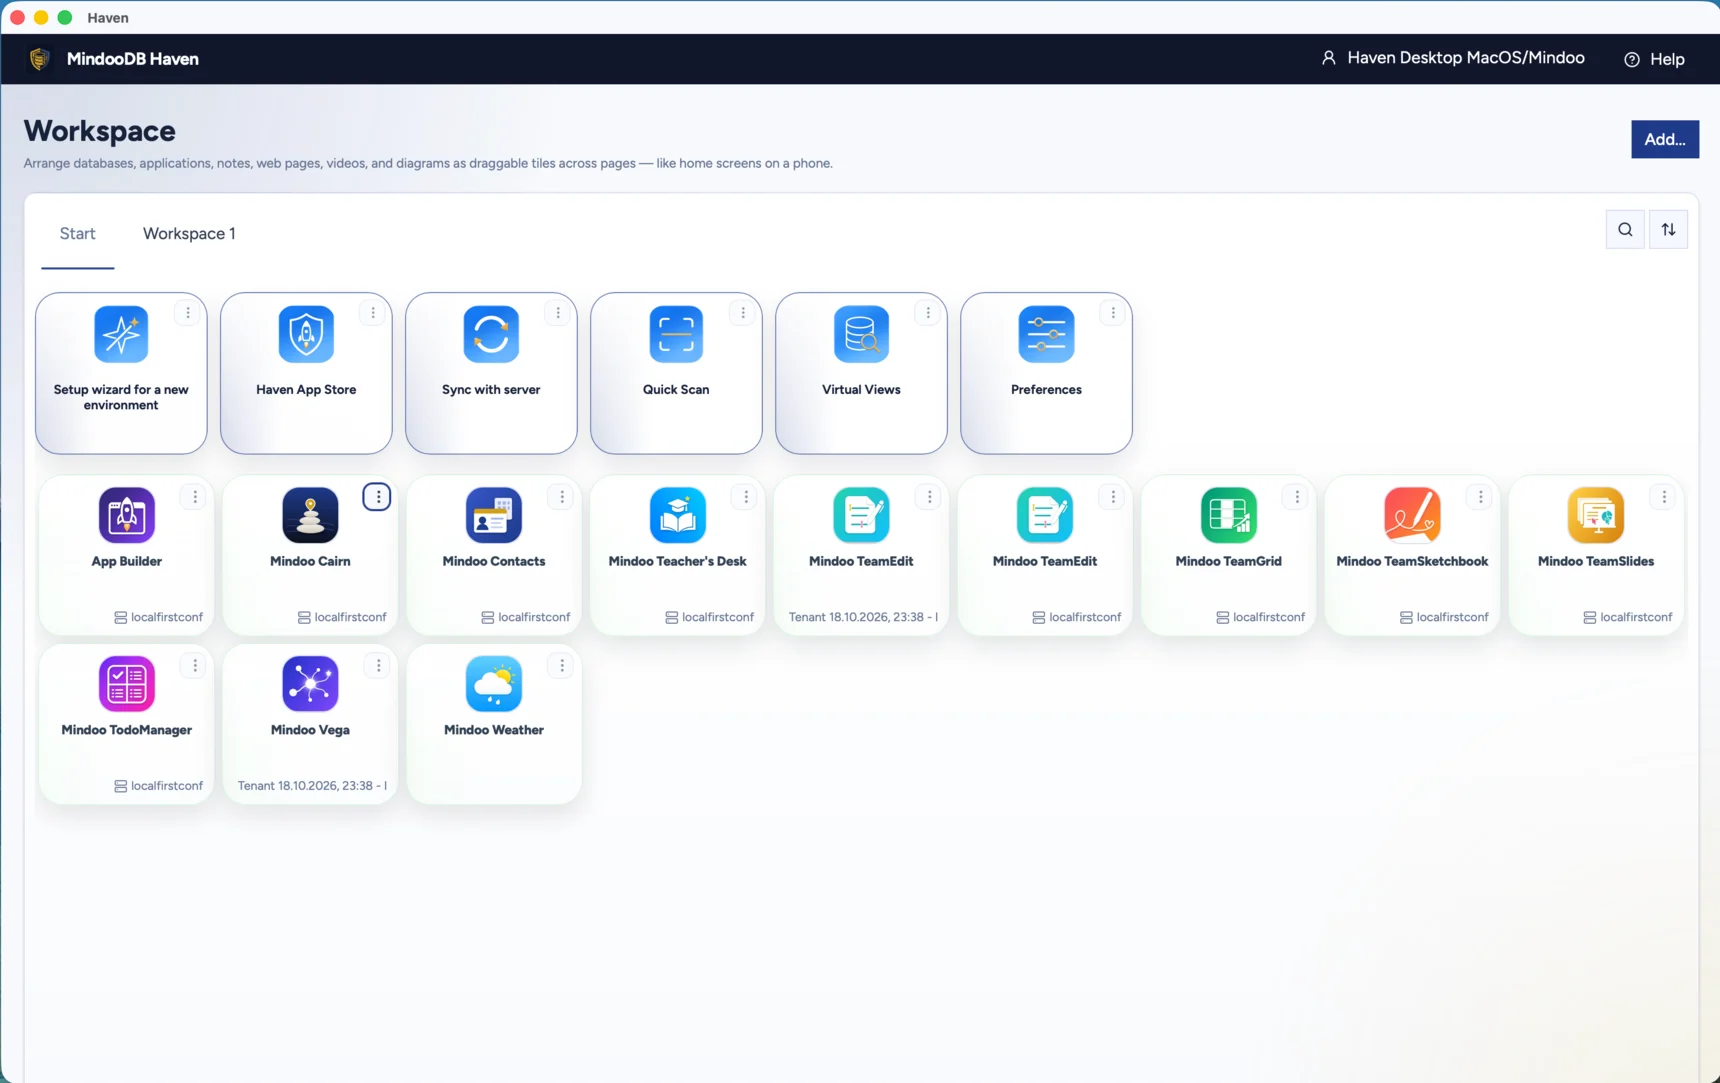The height and width of the screenshot is (1083, 1720).
Task: Open options menu on Quick Scan tile
Action: tap(743, 313)
